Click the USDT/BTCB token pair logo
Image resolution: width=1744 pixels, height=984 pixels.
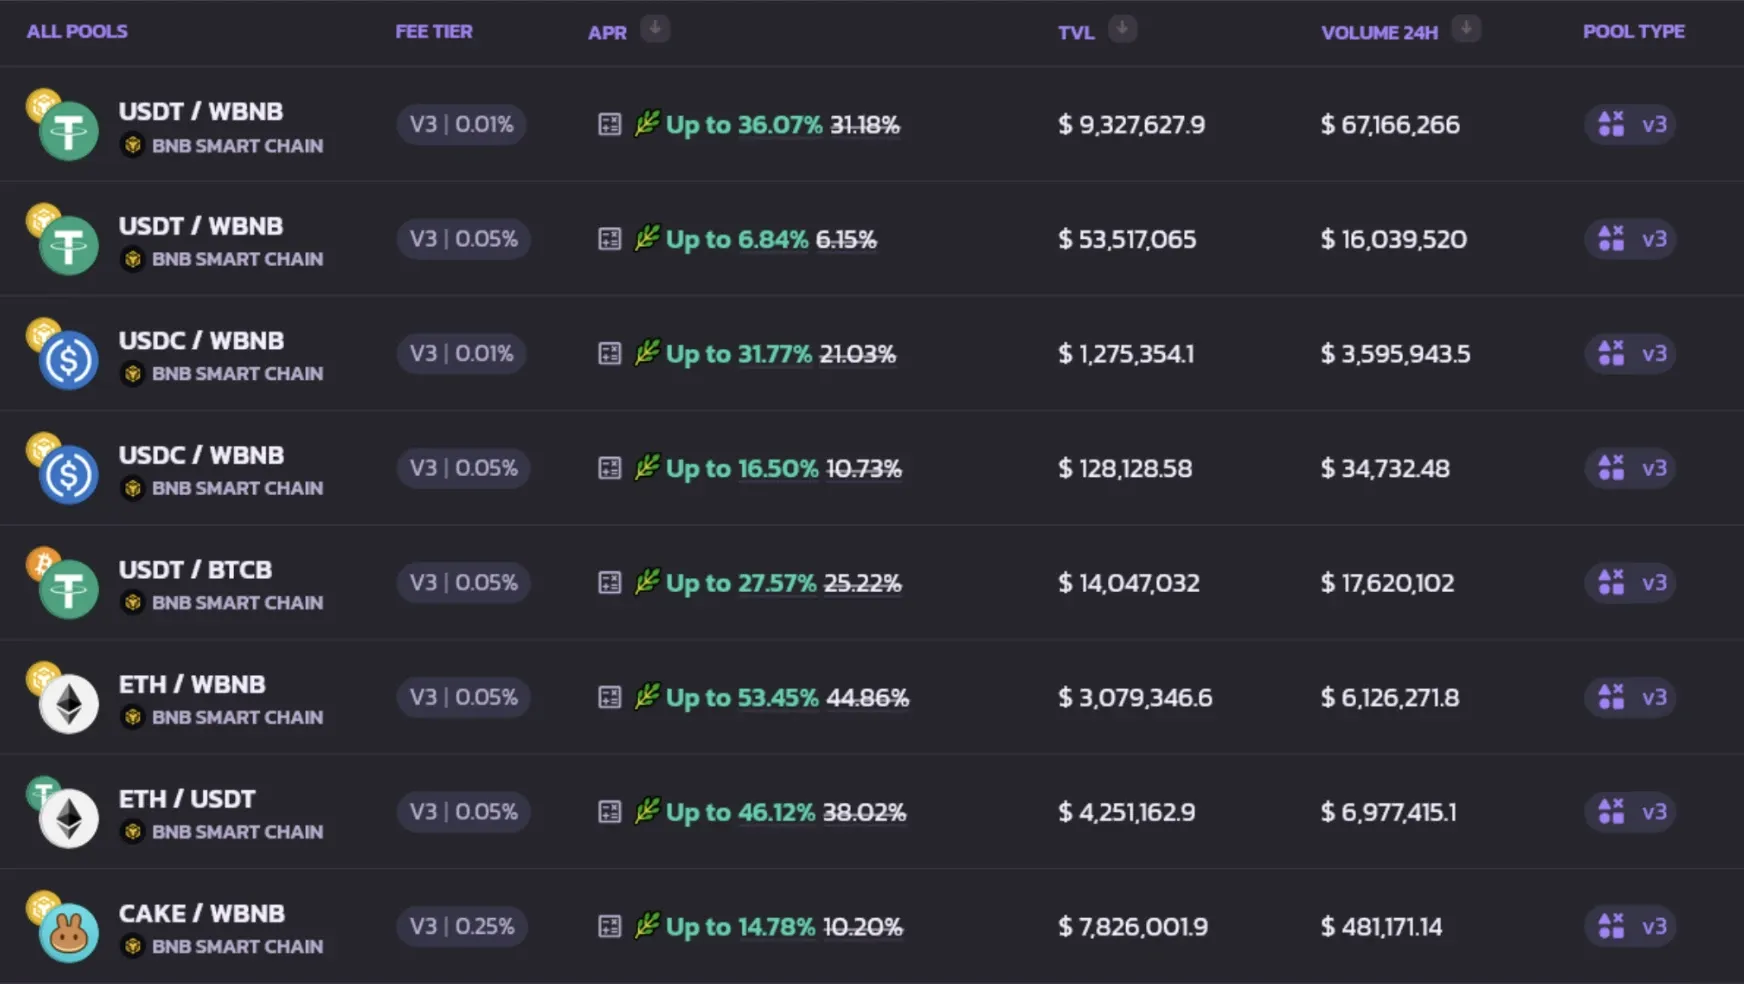click(x=62, y=583)
